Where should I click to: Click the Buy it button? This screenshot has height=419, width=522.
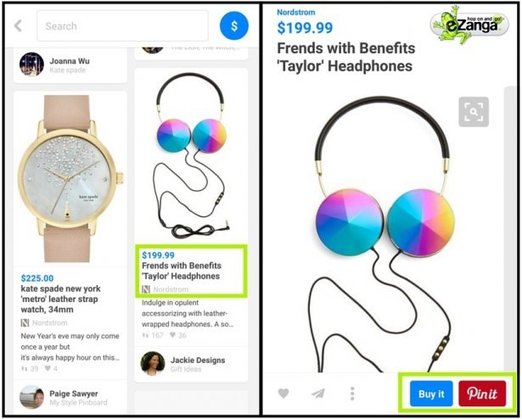(431, 394)
